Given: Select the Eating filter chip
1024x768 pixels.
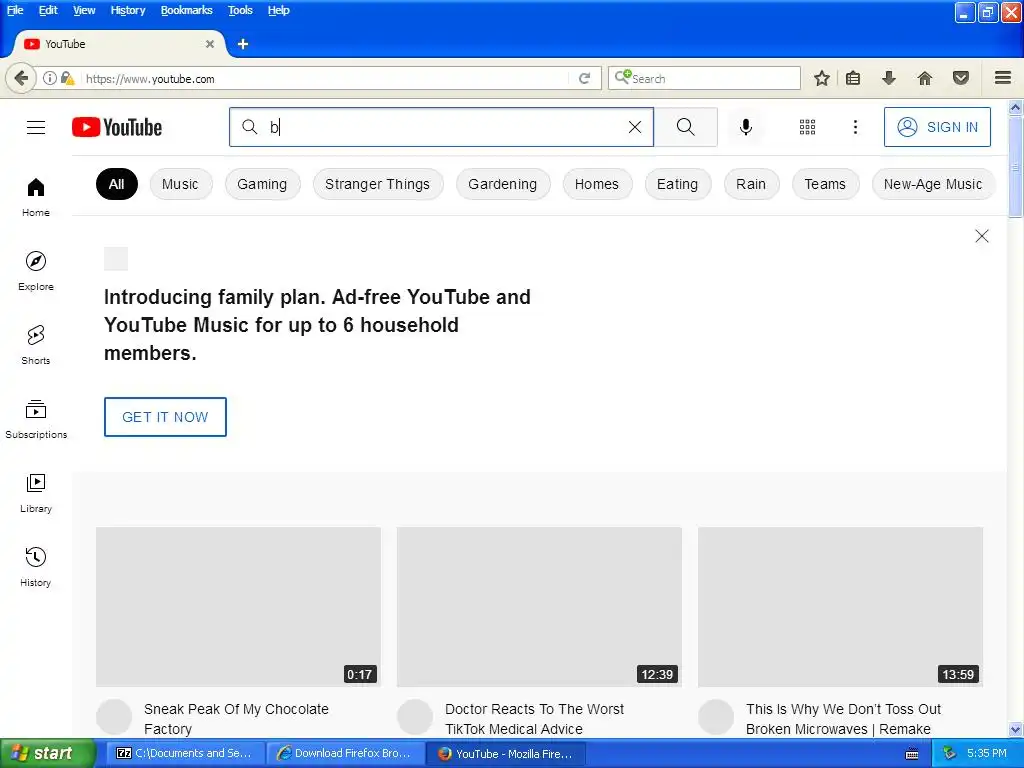Looking at the screenshot, I should [677, 184].
